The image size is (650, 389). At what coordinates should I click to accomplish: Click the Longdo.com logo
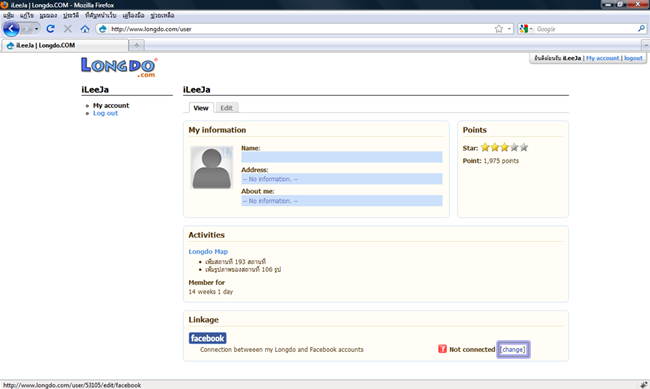[x=119, y=67]
